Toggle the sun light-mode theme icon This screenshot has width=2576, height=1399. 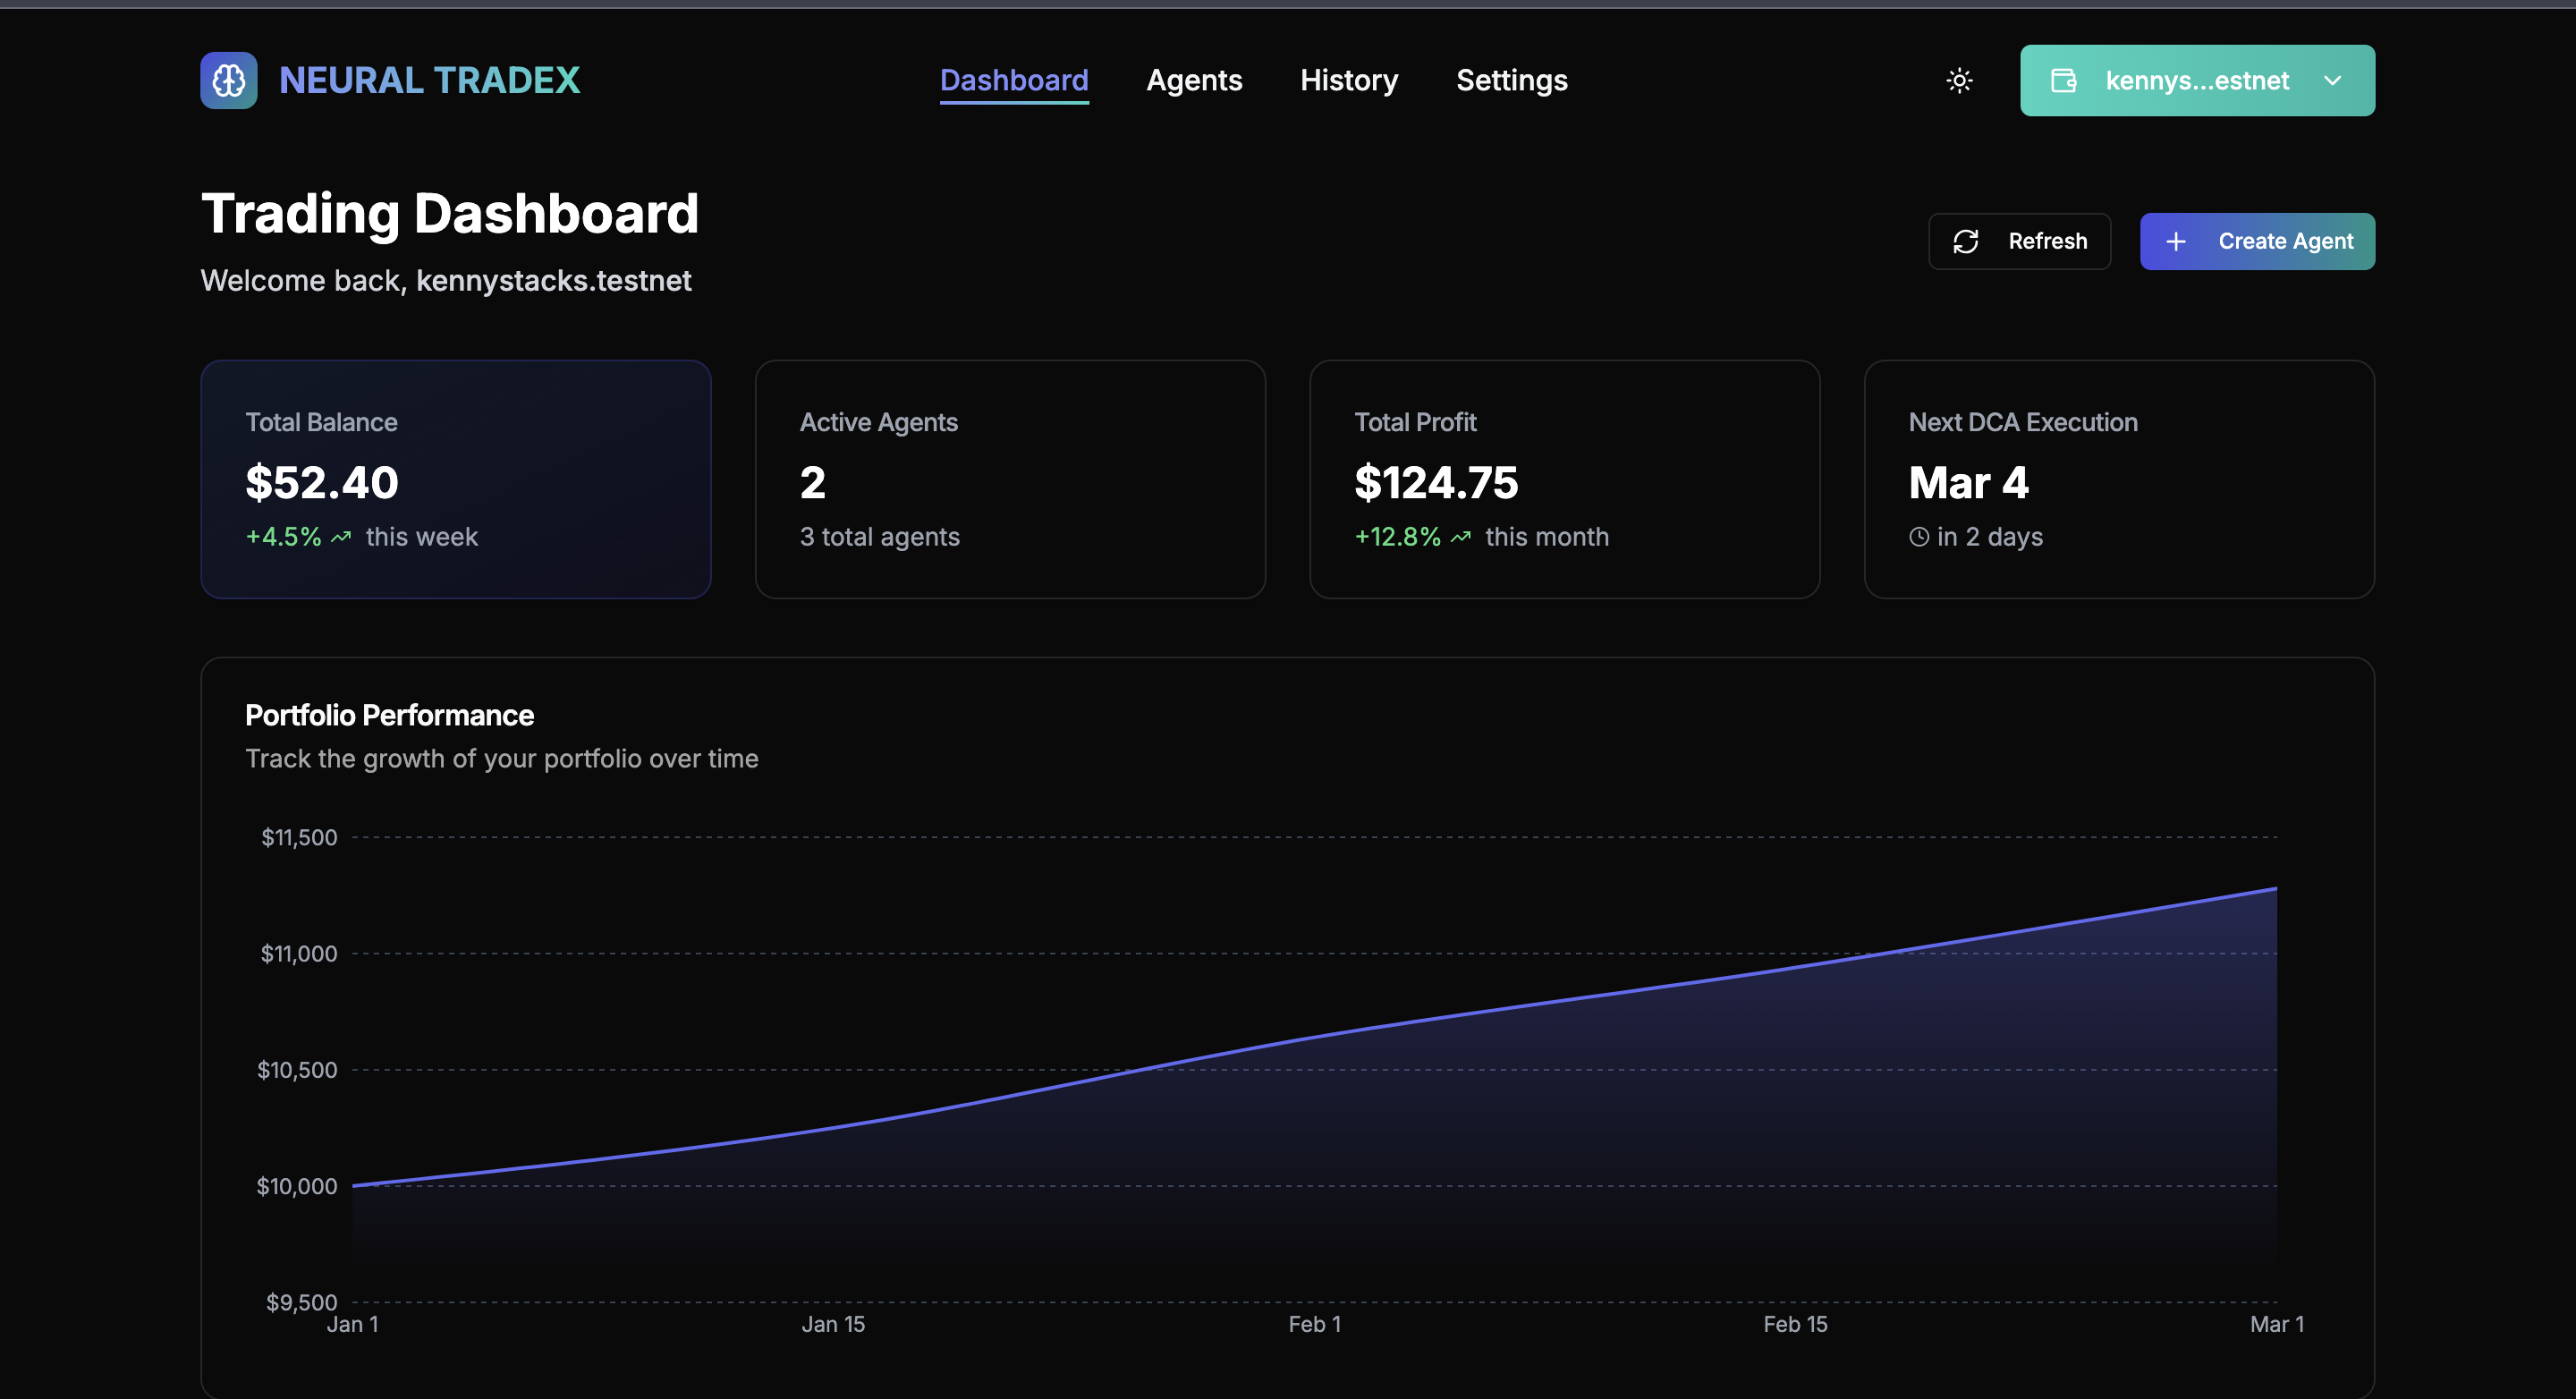pyautogui.click(x=1959, y=80)
